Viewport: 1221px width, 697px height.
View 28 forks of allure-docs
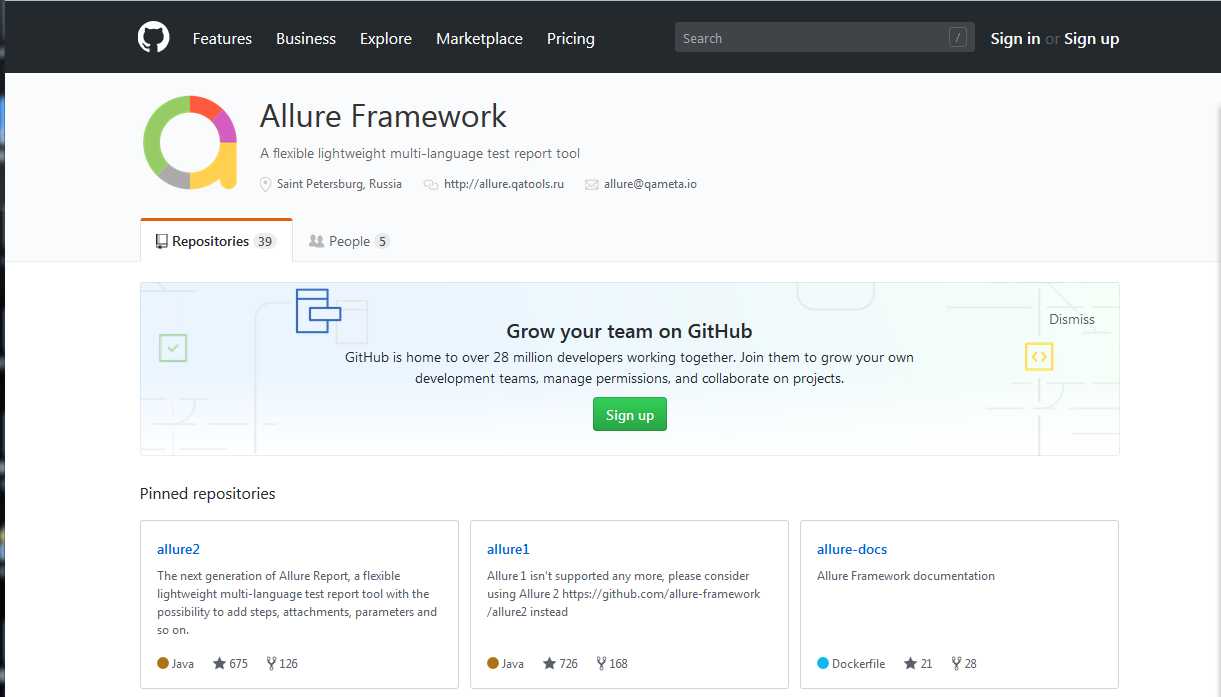pos(964,663)
